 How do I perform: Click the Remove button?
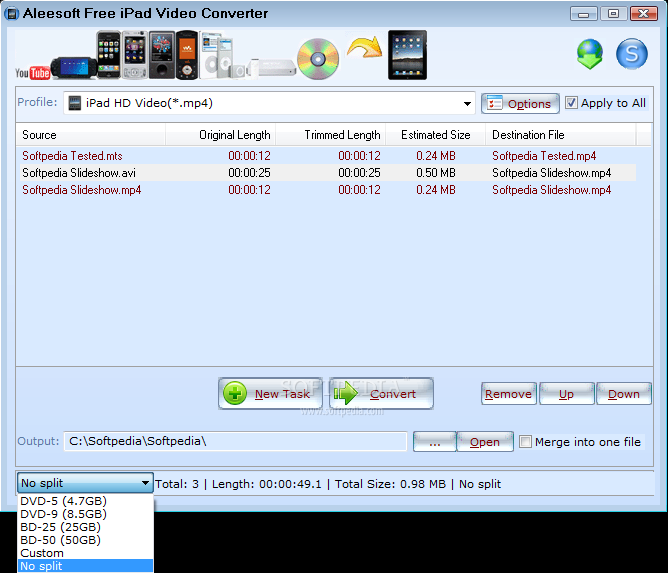(509, 394)
